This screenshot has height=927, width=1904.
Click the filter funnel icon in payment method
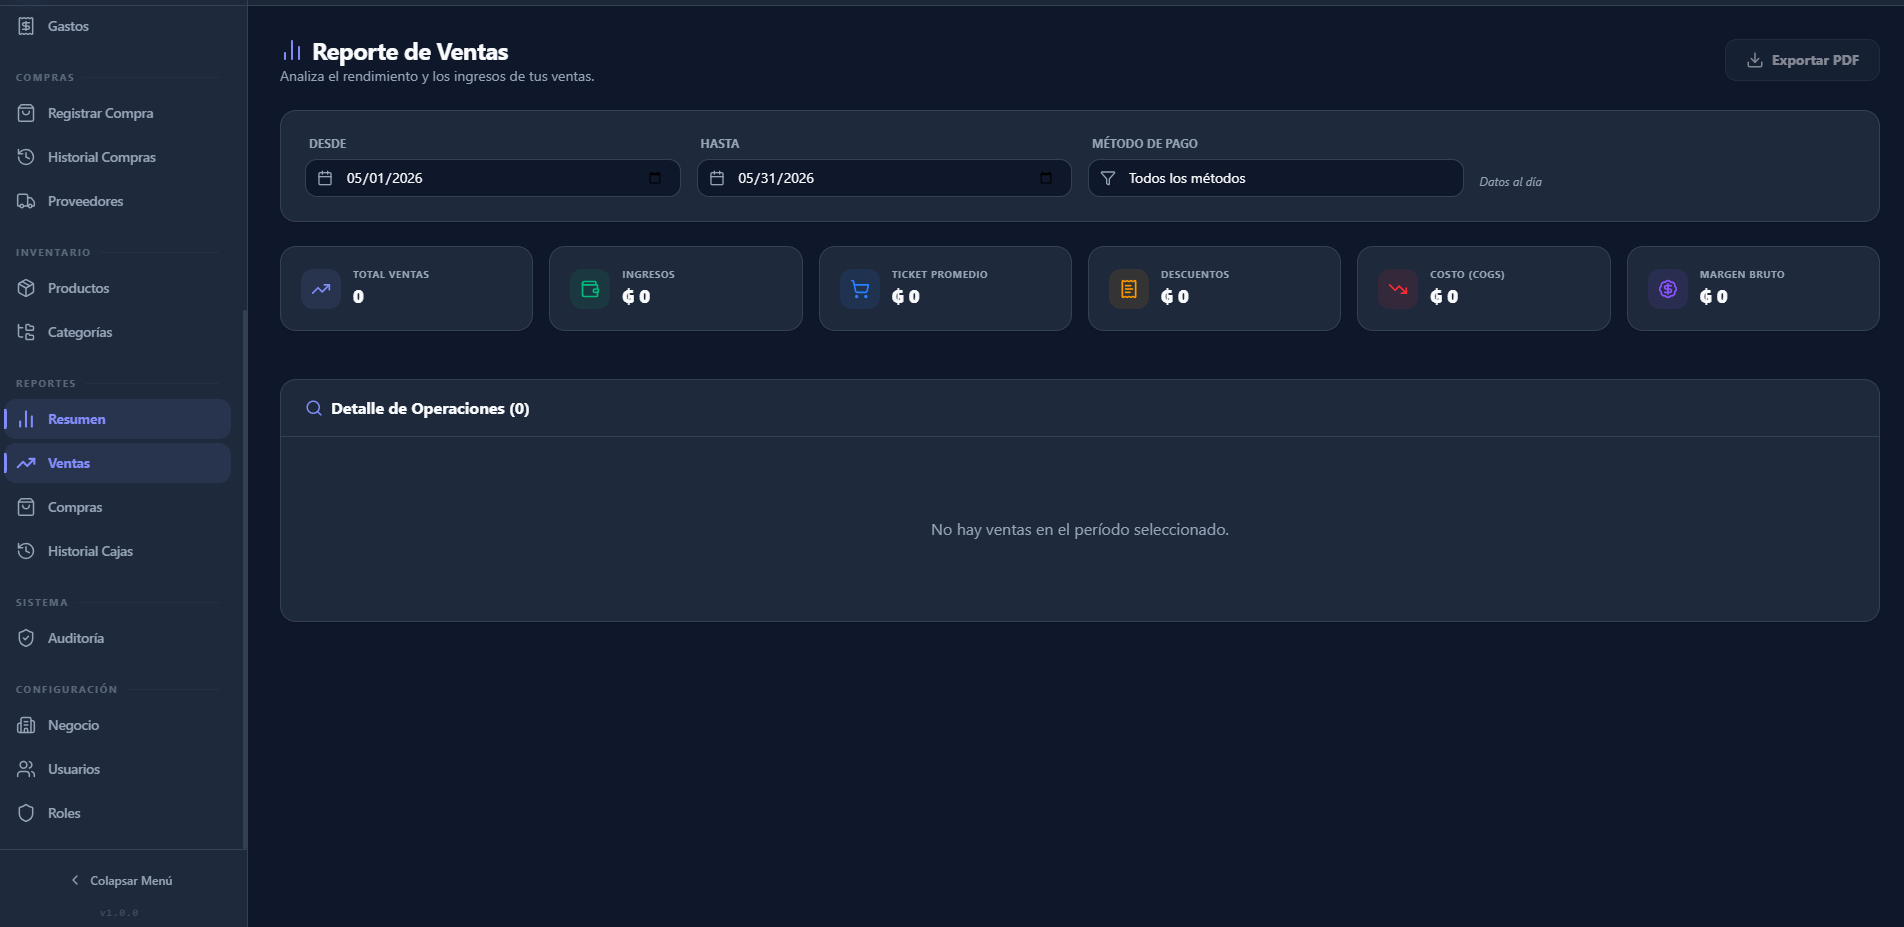point(1108,178)
